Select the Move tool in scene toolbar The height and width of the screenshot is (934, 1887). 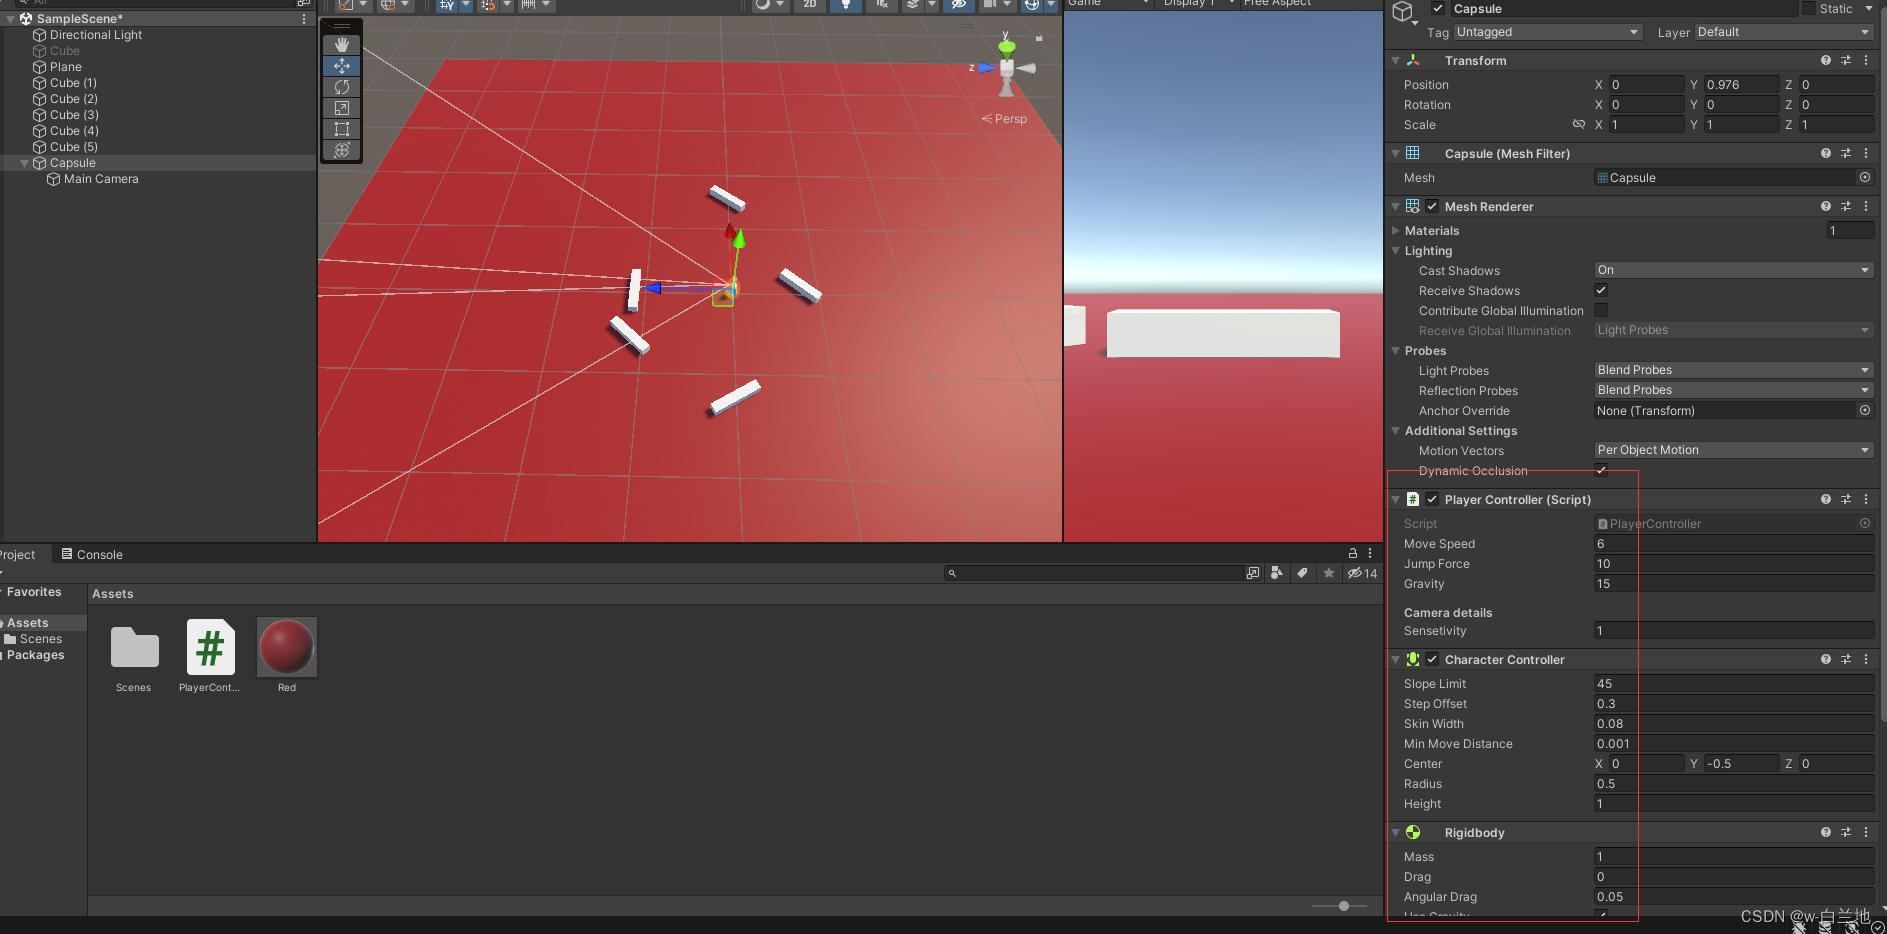(x=342, y=66)
